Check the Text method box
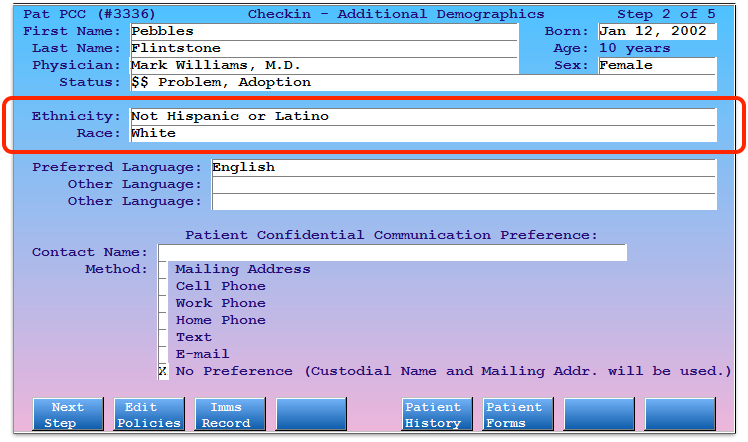Viewport: 748px width, 442px height. (x=163, y=337)
